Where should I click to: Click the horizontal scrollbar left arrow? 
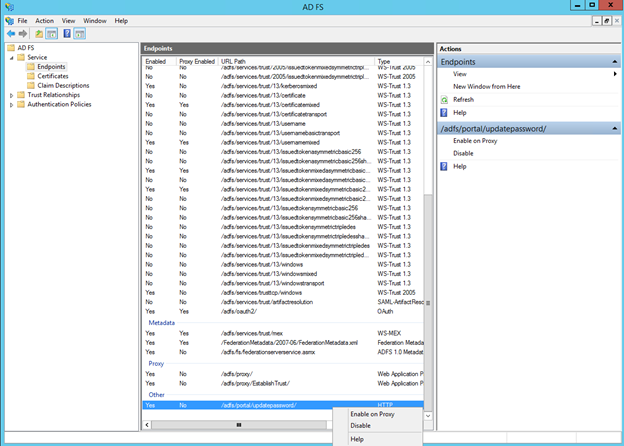pos(147,425)
